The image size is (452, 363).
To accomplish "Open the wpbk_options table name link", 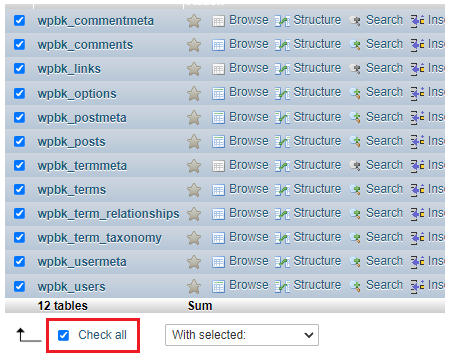I will 77,94.
